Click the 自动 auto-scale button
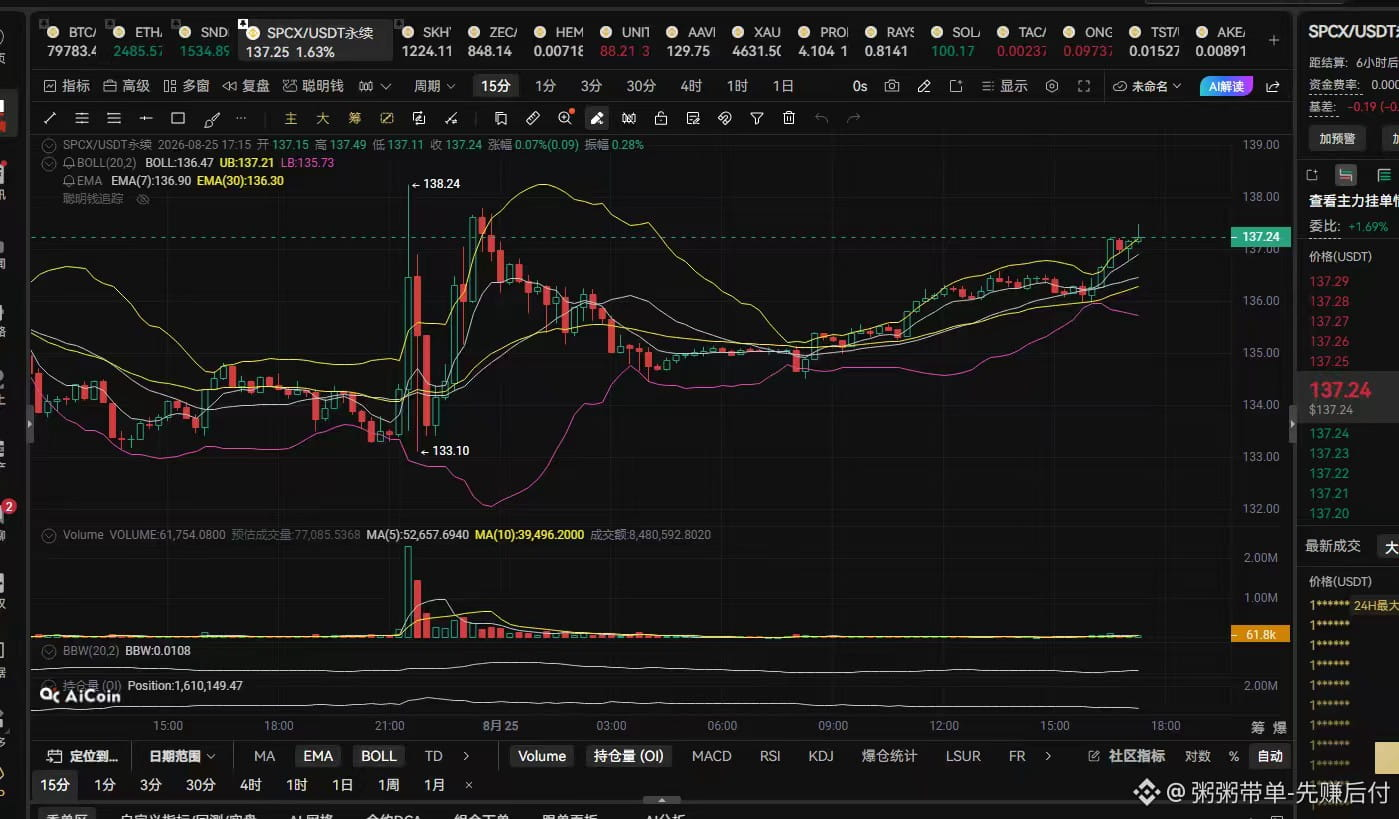Screen dimensions: 1399x819 pos(1269,756)
